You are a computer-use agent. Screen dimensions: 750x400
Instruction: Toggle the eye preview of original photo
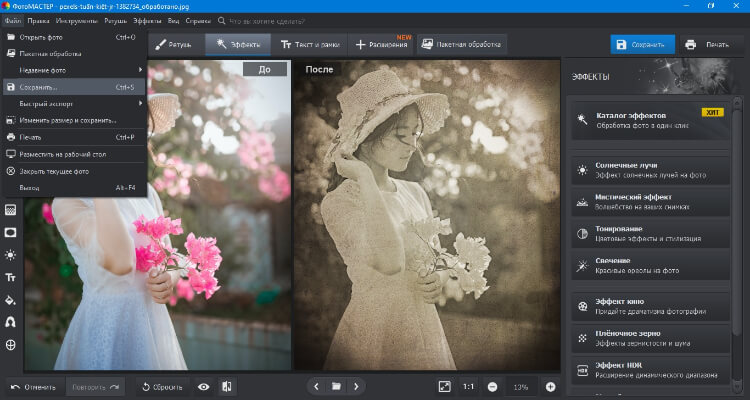pyautogui.click(x=204, y=386)
